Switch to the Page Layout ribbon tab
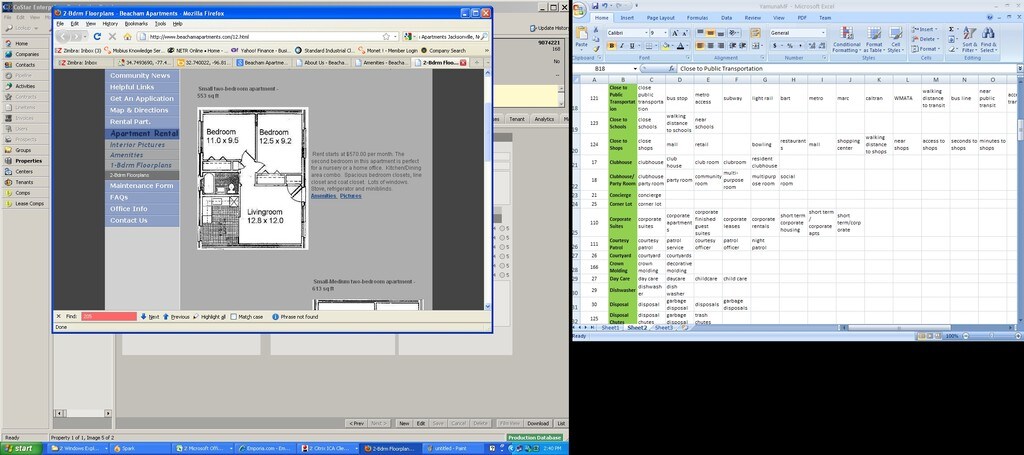This screenshot has height=455, width=1024. tap(660, 18)
